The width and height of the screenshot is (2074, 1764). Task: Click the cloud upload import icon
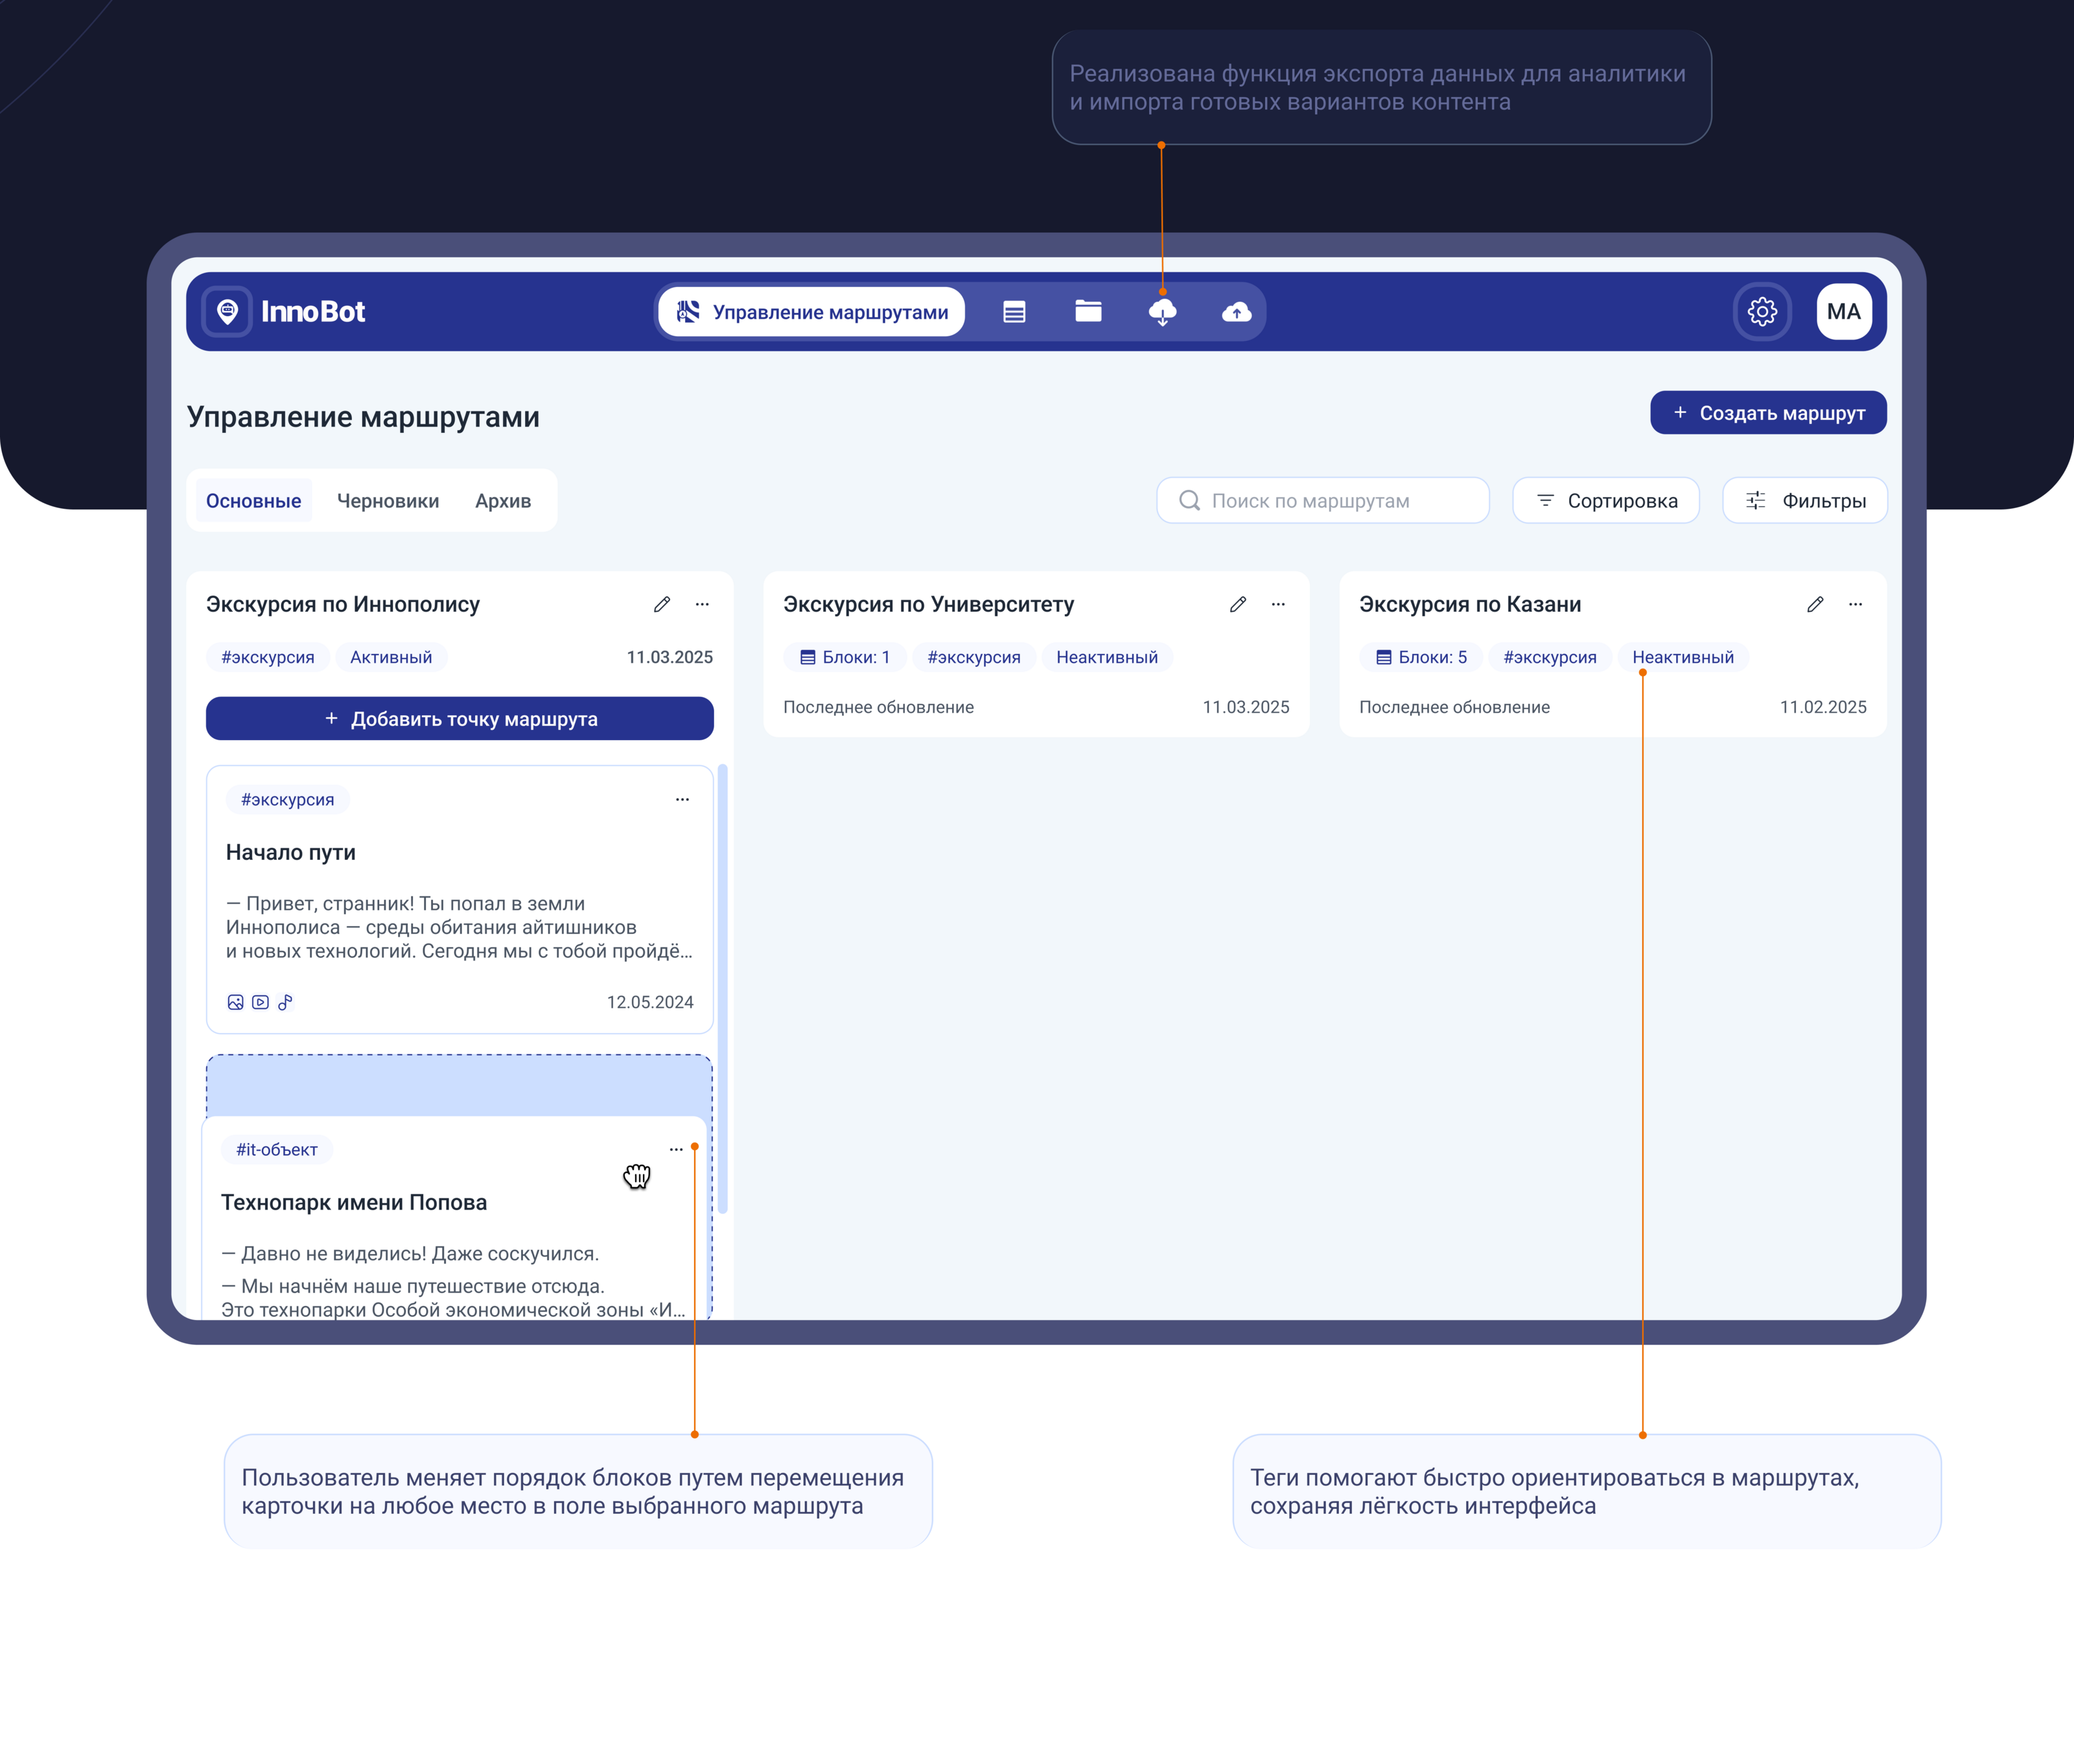tap(1236, 312)
